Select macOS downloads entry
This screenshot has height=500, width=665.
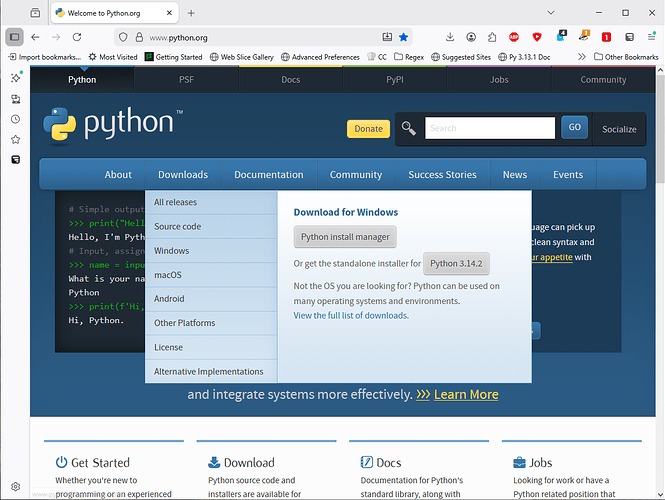click(x=211, y=275)
